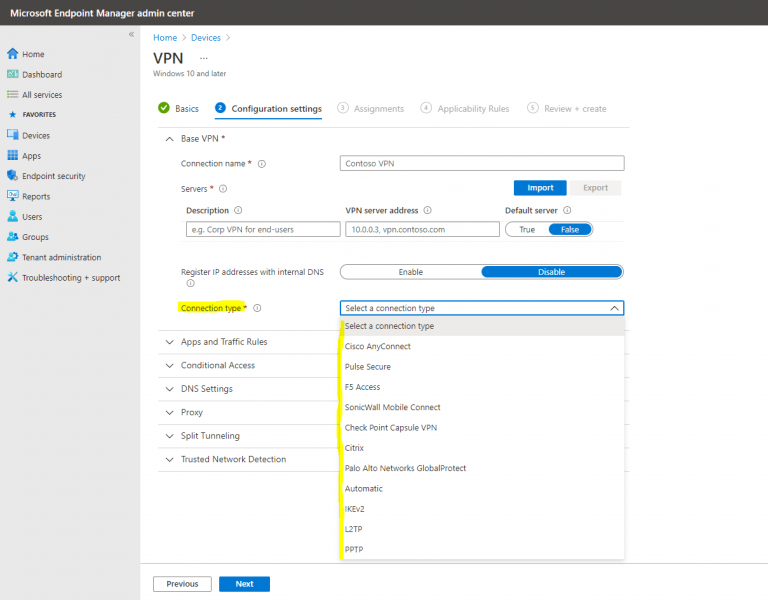This screenshot has width=768, height=600.
Task: Choose Pulse Secure connection type
Action: (482, 367)
